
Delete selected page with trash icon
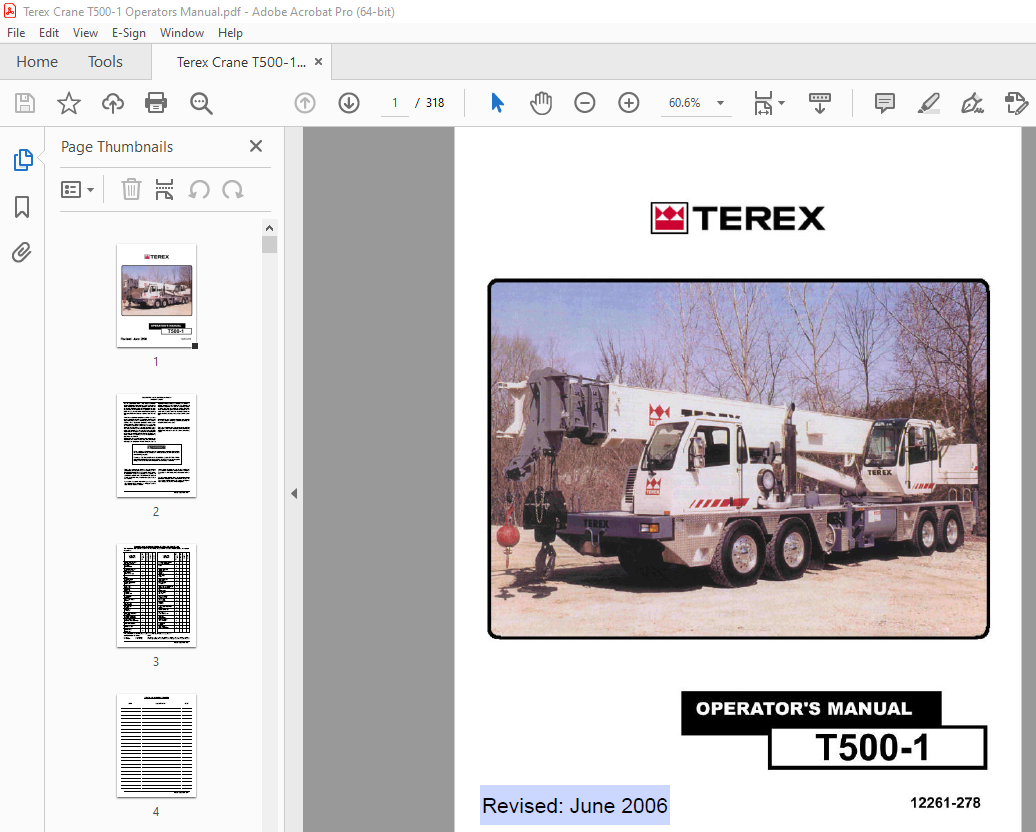pyautogui.click(x=131, y=190)
